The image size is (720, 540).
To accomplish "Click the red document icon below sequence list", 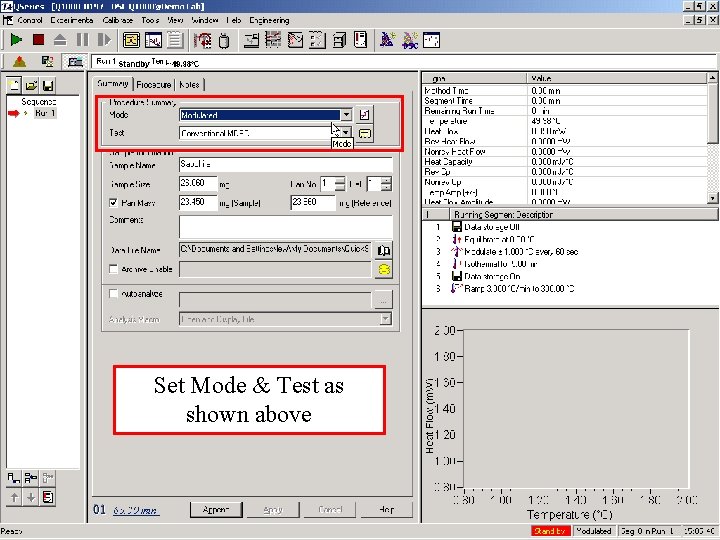I will pos(48,497).
